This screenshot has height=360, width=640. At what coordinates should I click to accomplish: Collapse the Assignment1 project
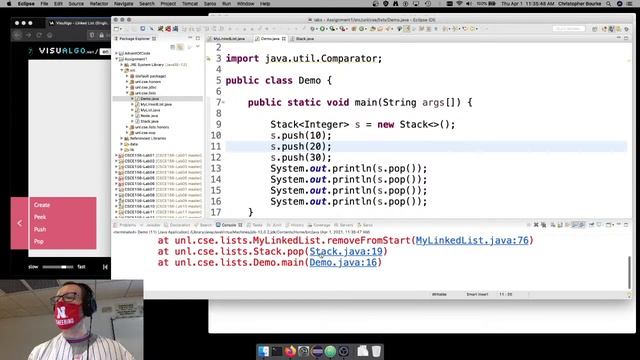coord(117,59)
